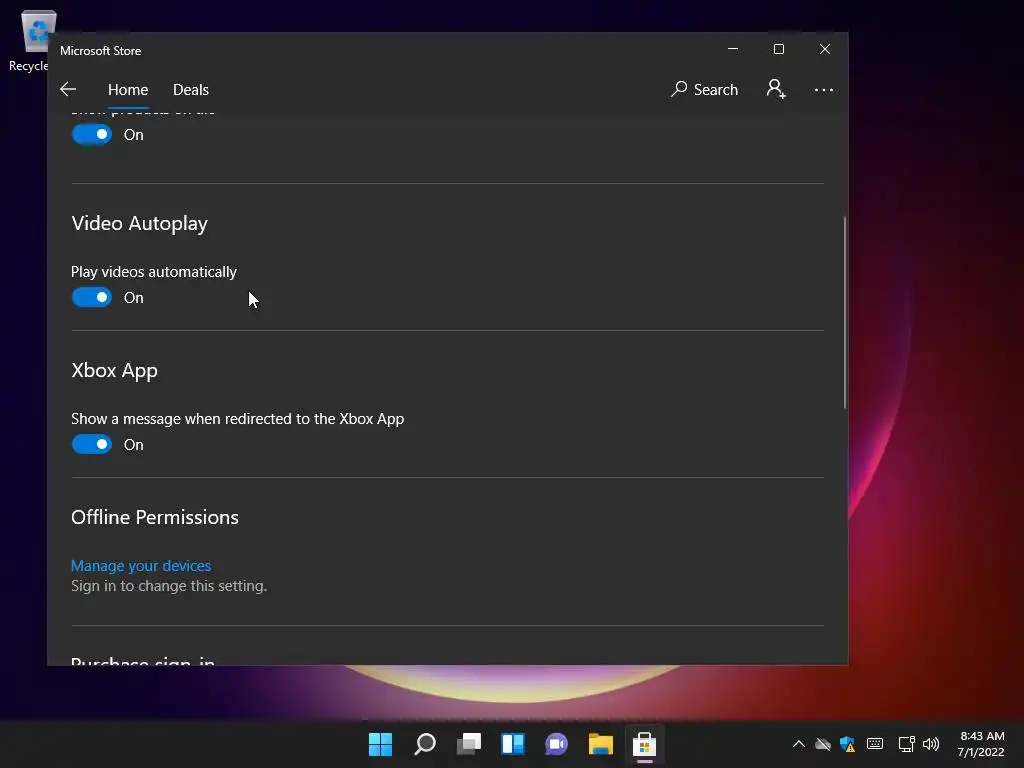Click the touch keyboard tray icon

[875, 744]
